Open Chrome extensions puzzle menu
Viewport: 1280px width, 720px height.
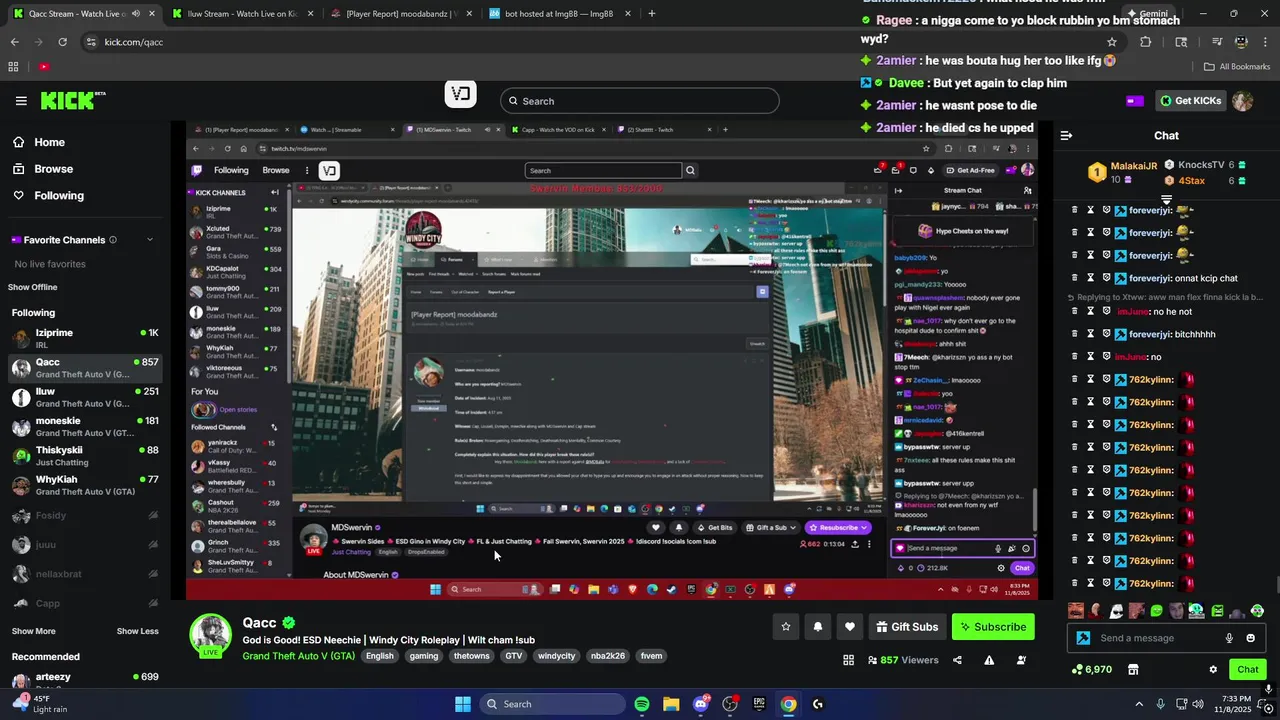coord(1146,42)
